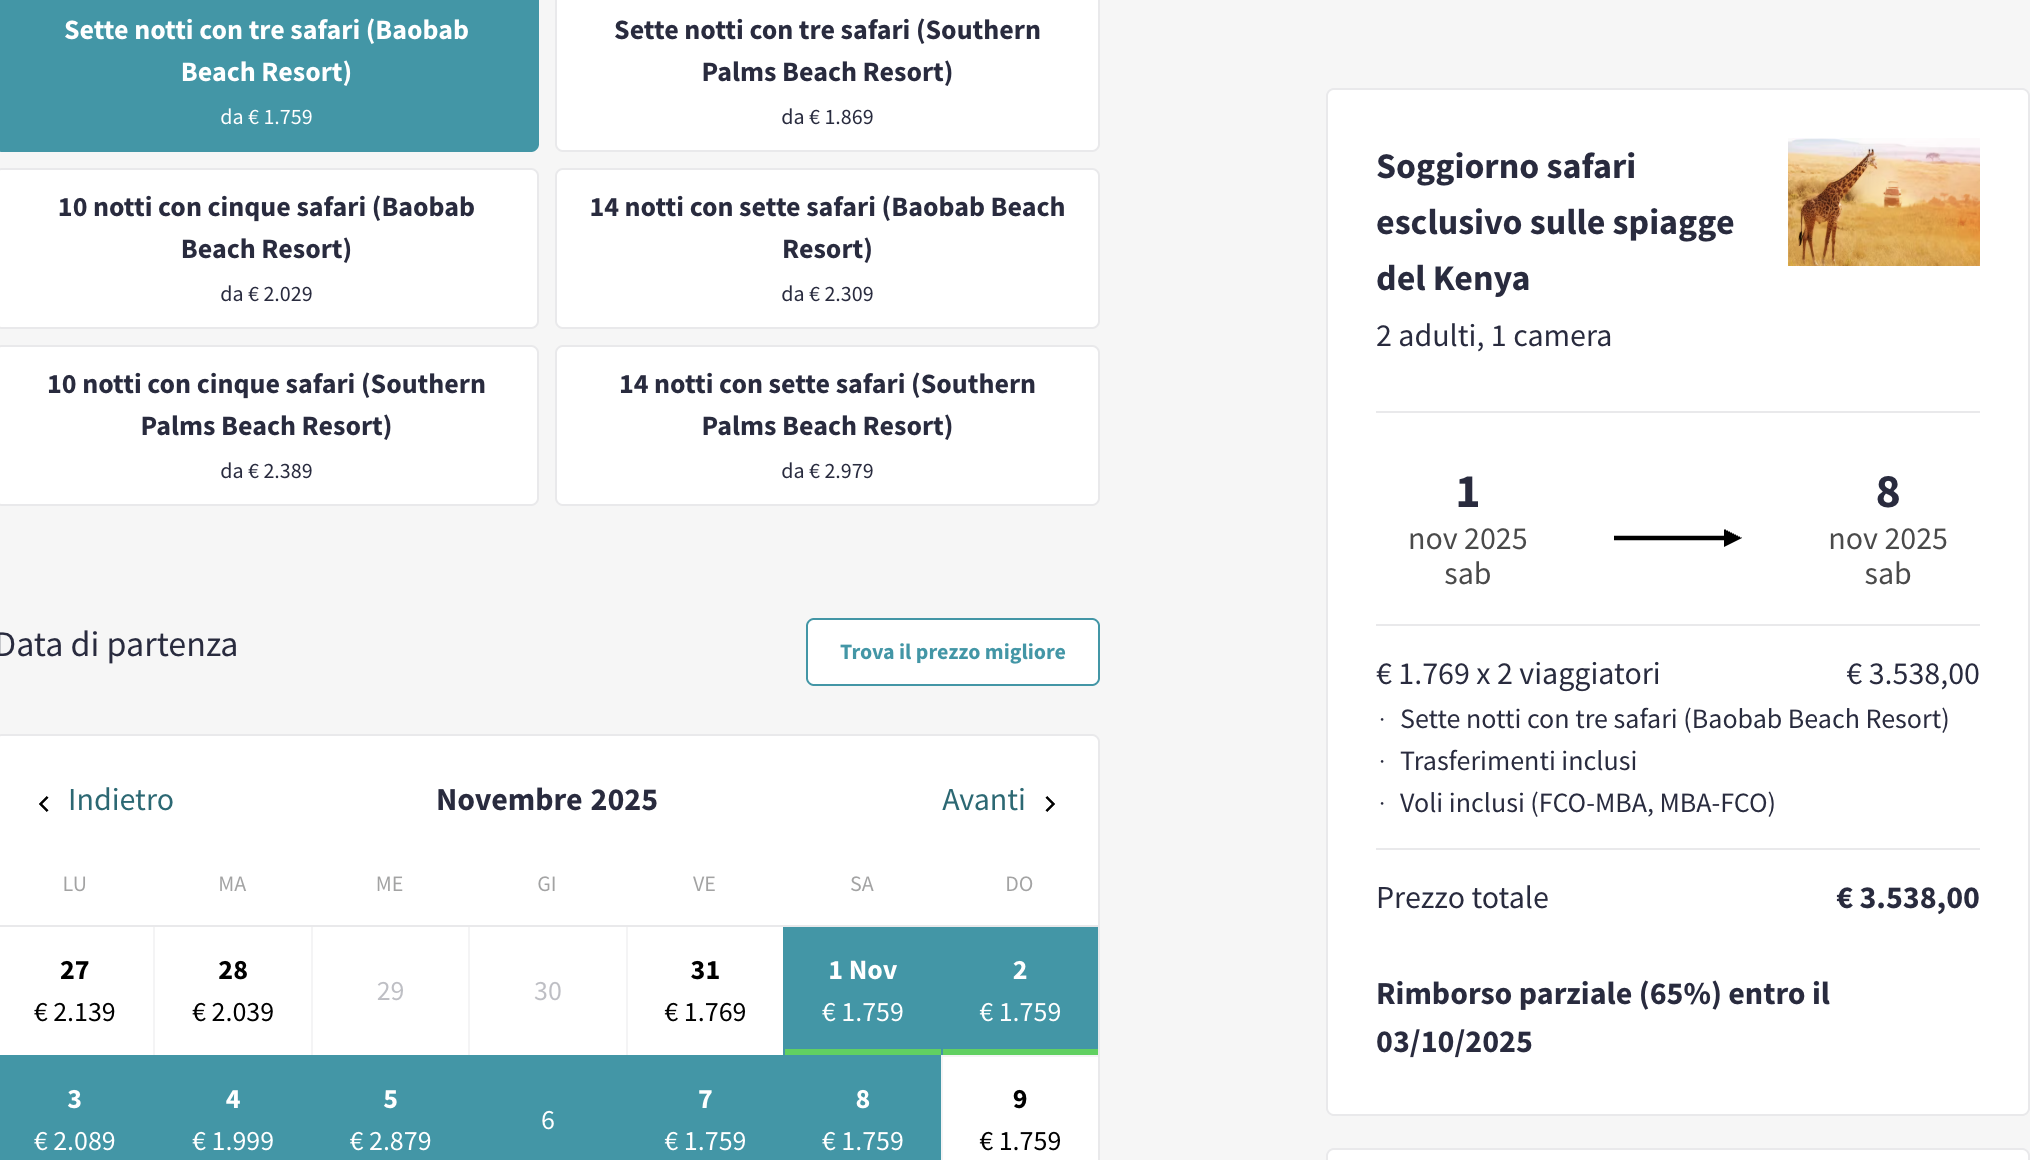Viewport: 2030px width, 1160px height.
Task: Pick 31 October departure at € 1.769
Action: [705, 990]
